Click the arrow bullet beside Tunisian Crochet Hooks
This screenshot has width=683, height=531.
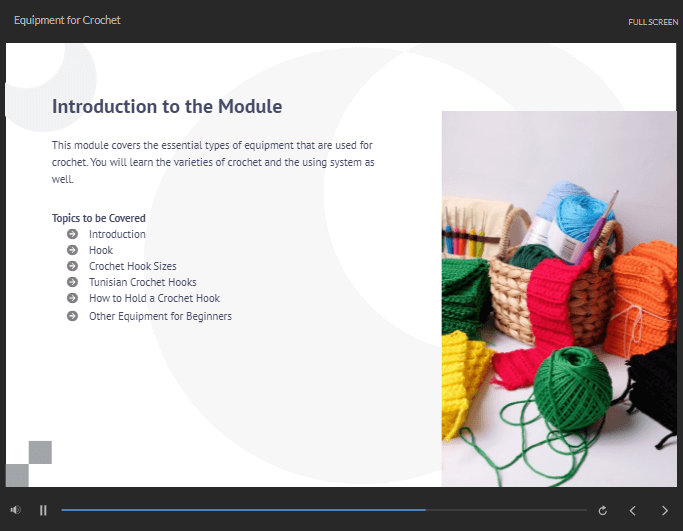(72, 282)
